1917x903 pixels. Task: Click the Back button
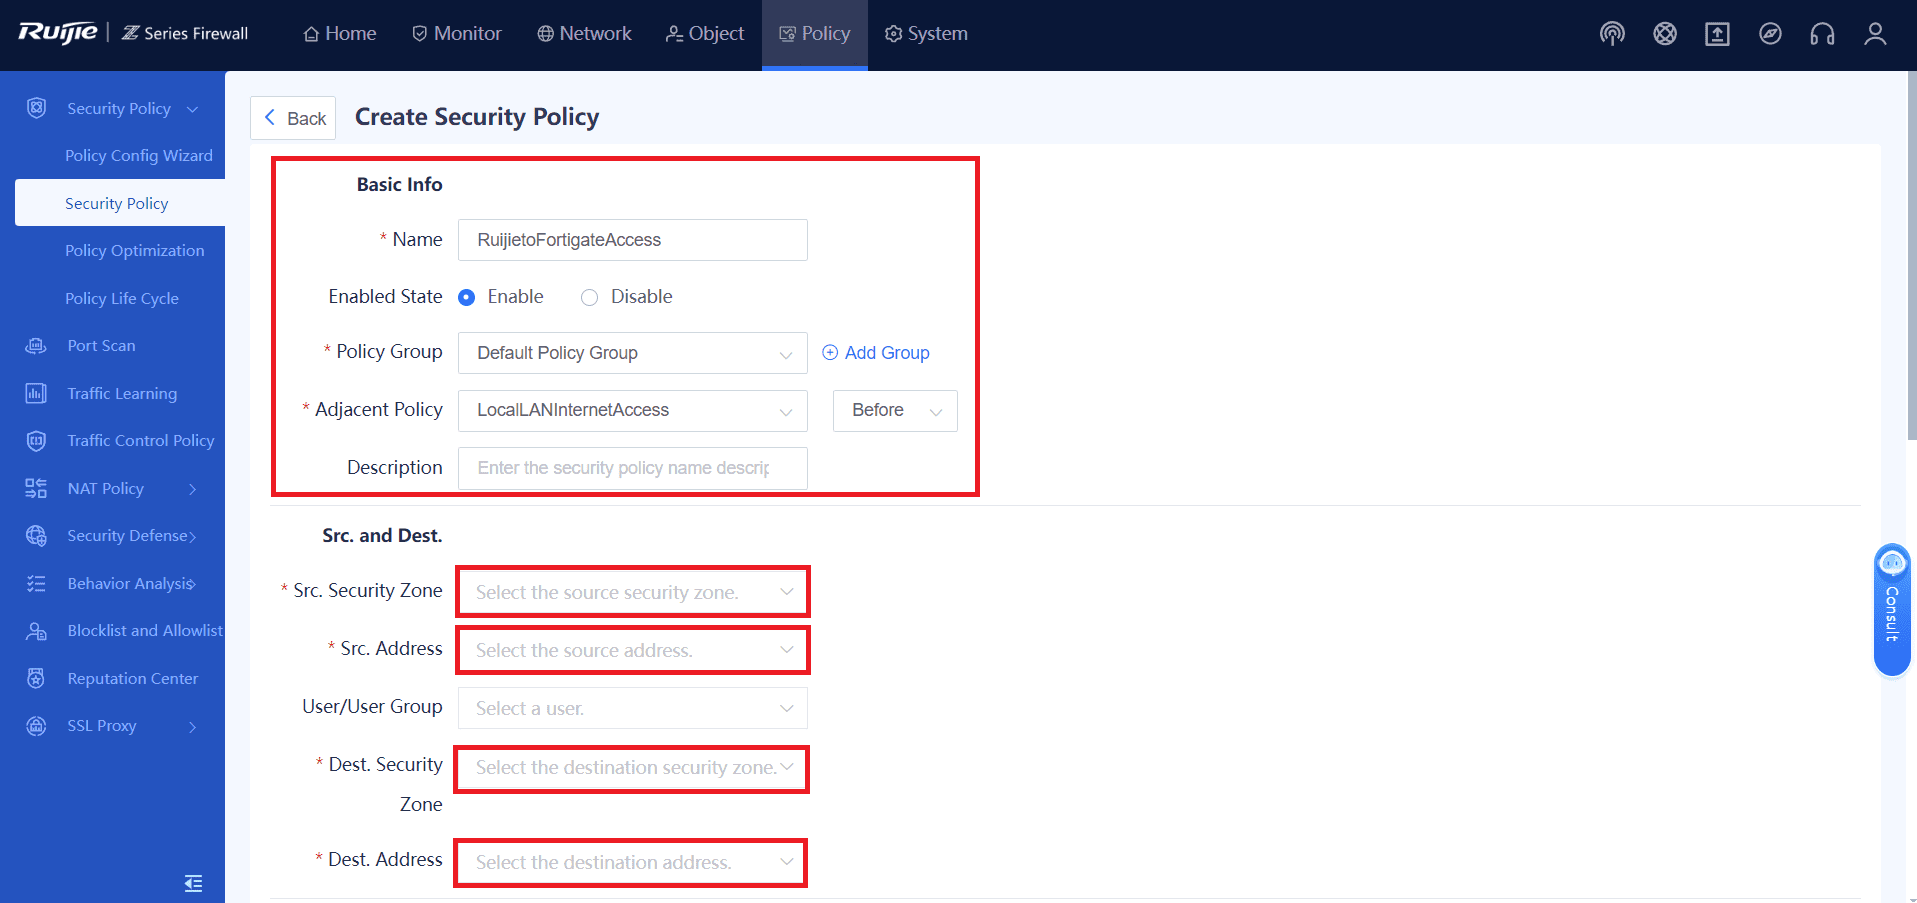(293, 118)
